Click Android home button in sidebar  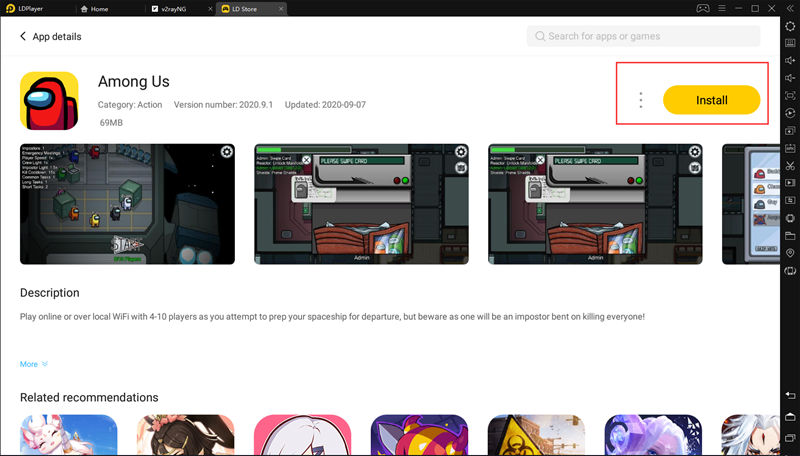click(x=790, y=417)
